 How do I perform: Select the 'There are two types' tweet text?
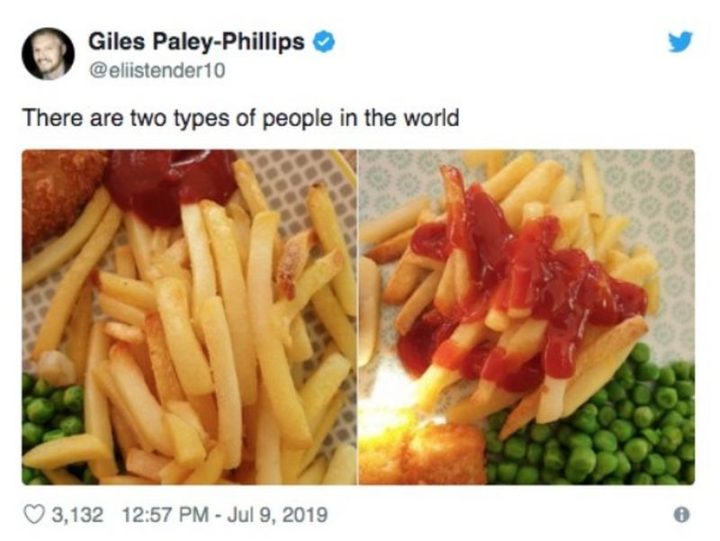coord(241,118)
